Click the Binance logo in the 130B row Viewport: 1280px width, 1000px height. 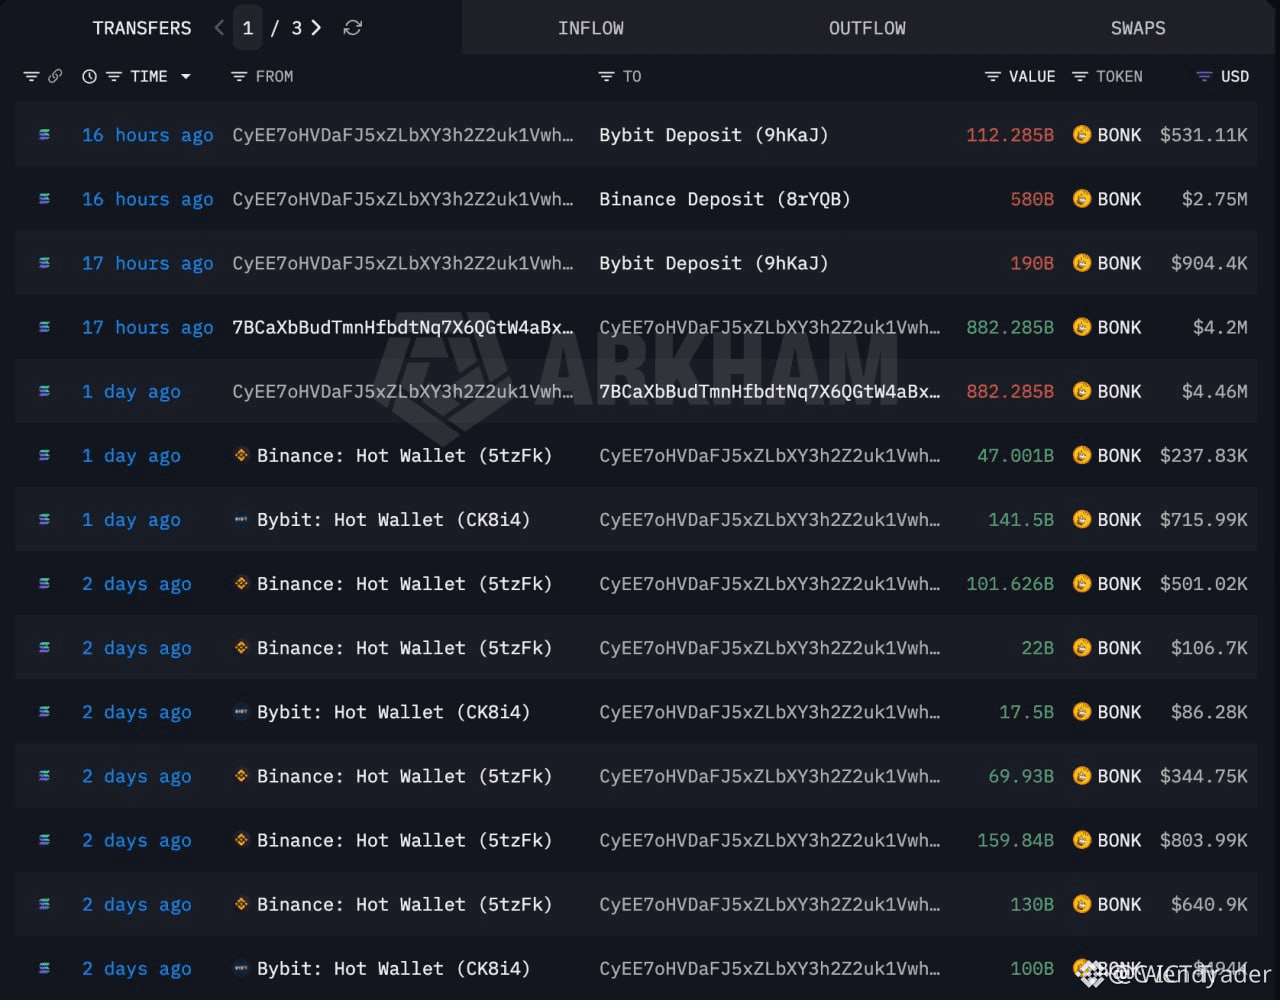[241, 904]
